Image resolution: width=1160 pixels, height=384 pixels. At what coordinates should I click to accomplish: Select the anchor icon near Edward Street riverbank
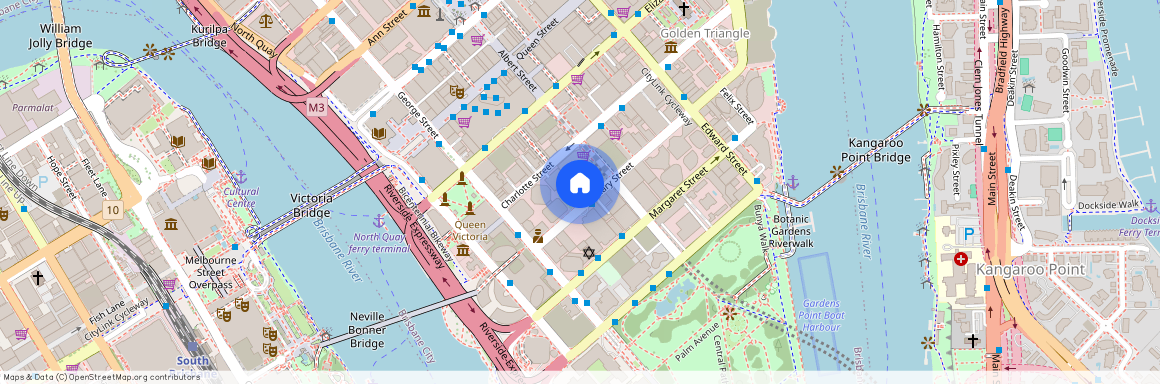(792, 181)
